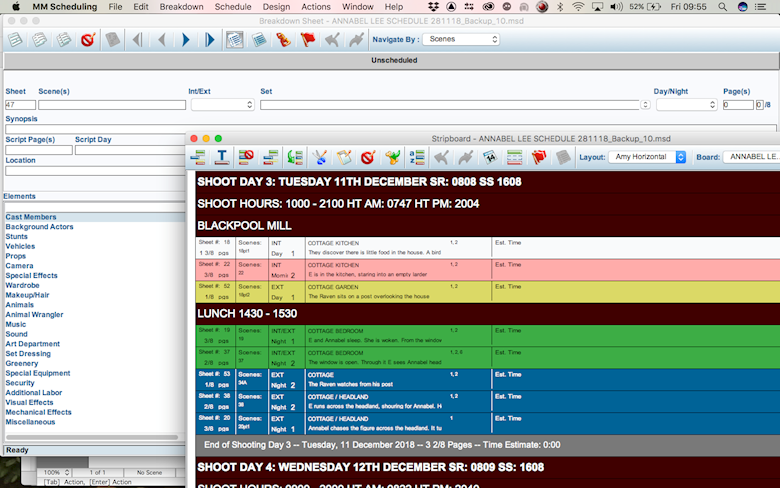The width and height of the screenshot is (780, 488).
Task: Select the Sheet 18 Cottage Kitchen strip
Action: click(x=488, y=247)
